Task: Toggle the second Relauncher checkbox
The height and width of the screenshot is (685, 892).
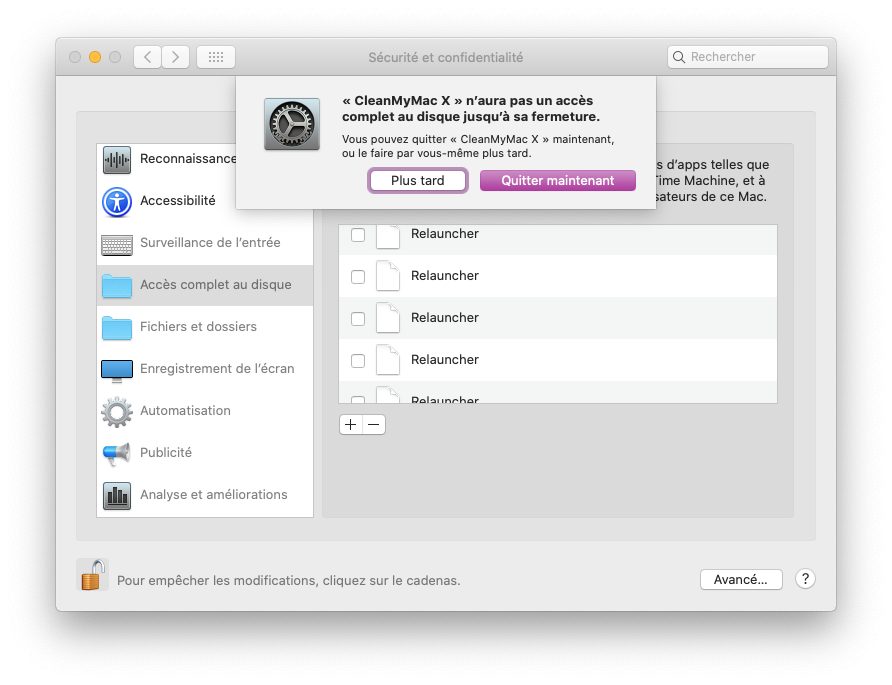Action: 358,277
